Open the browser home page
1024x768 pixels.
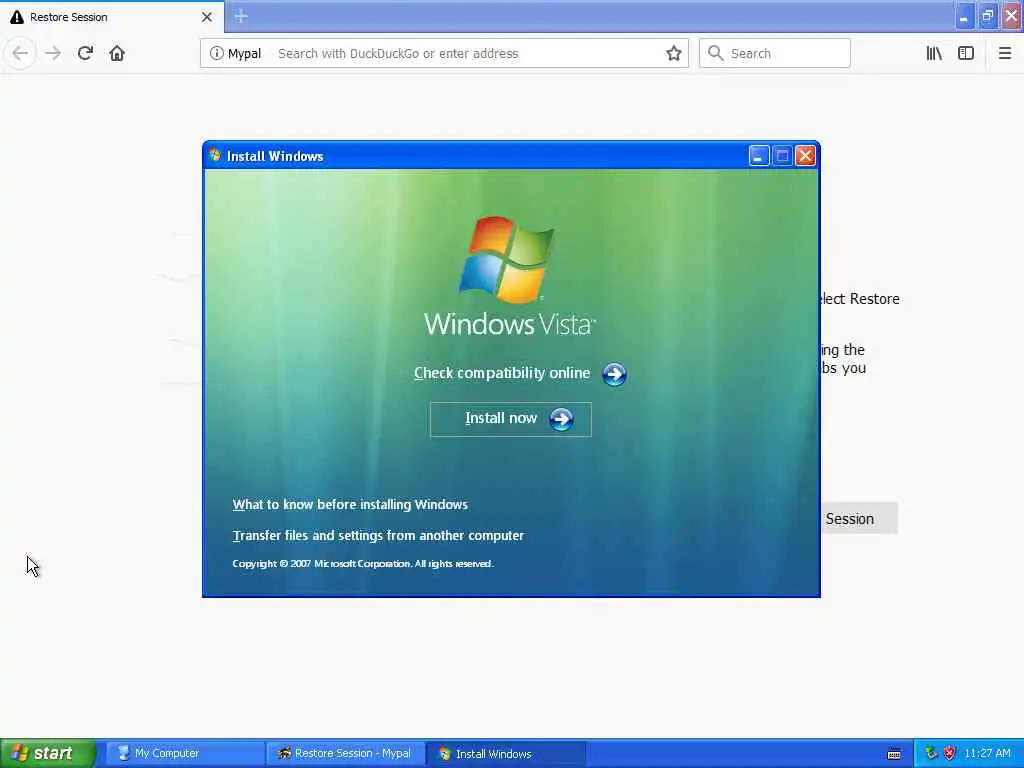(117, 53)
